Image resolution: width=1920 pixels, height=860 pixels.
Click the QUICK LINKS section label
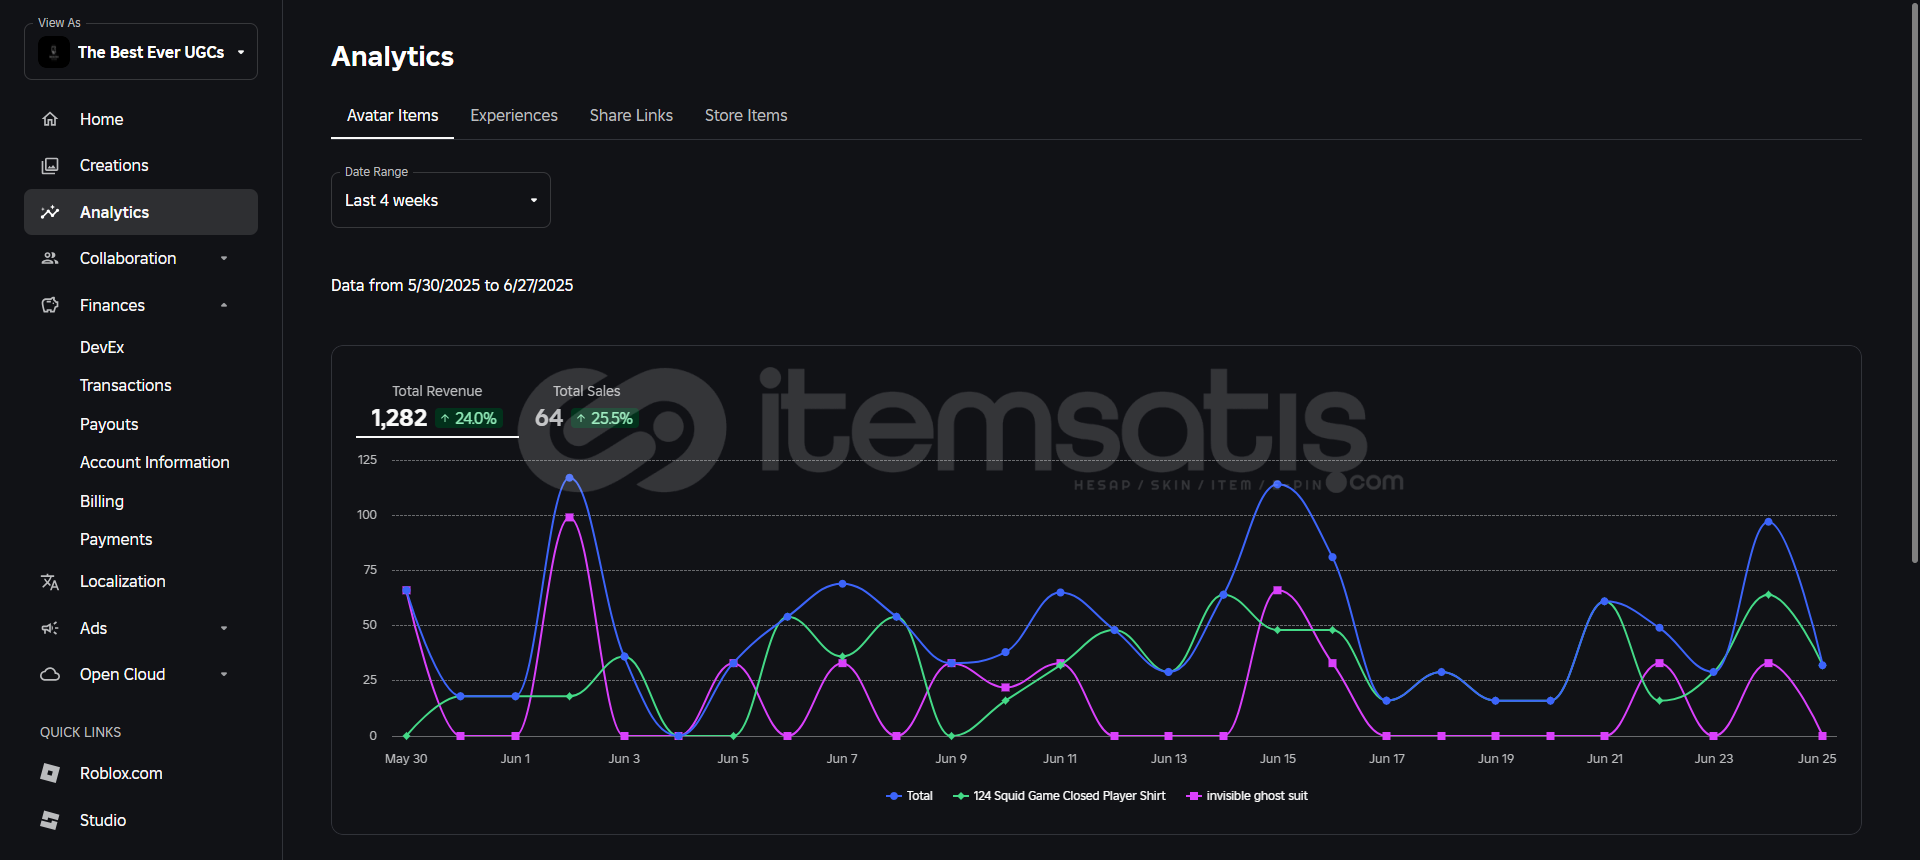81,732
